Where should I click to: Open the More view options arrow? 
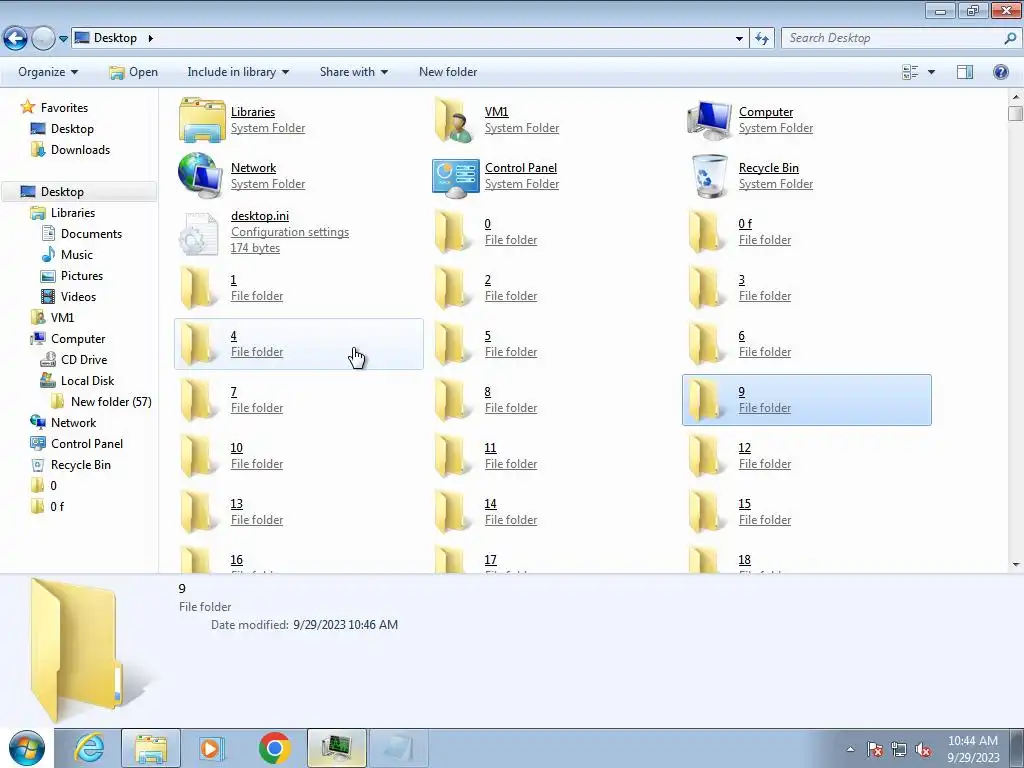click(931, 72)
